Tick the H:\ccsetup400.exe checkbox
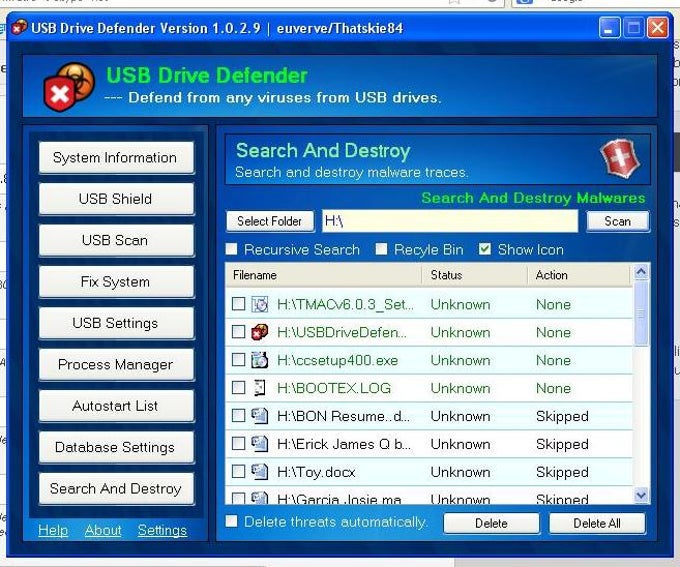 point(238,360)
